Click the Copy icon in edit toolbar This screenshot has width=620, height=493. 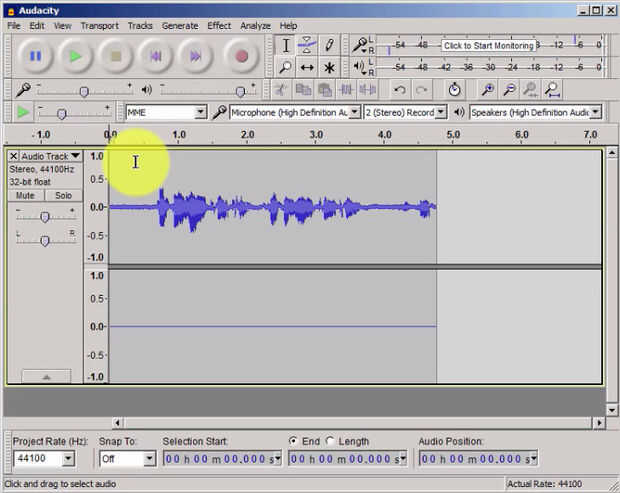click(x=303, y=90)
